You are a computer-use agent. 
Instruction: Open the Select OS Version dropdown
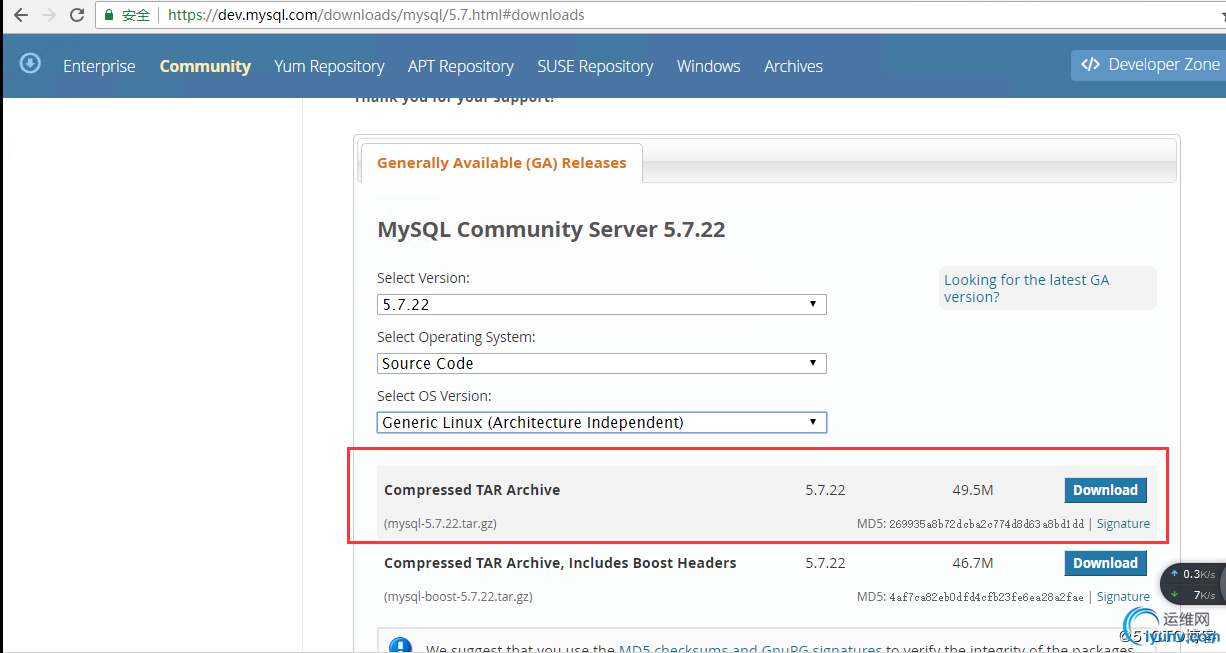coord(602,422)
